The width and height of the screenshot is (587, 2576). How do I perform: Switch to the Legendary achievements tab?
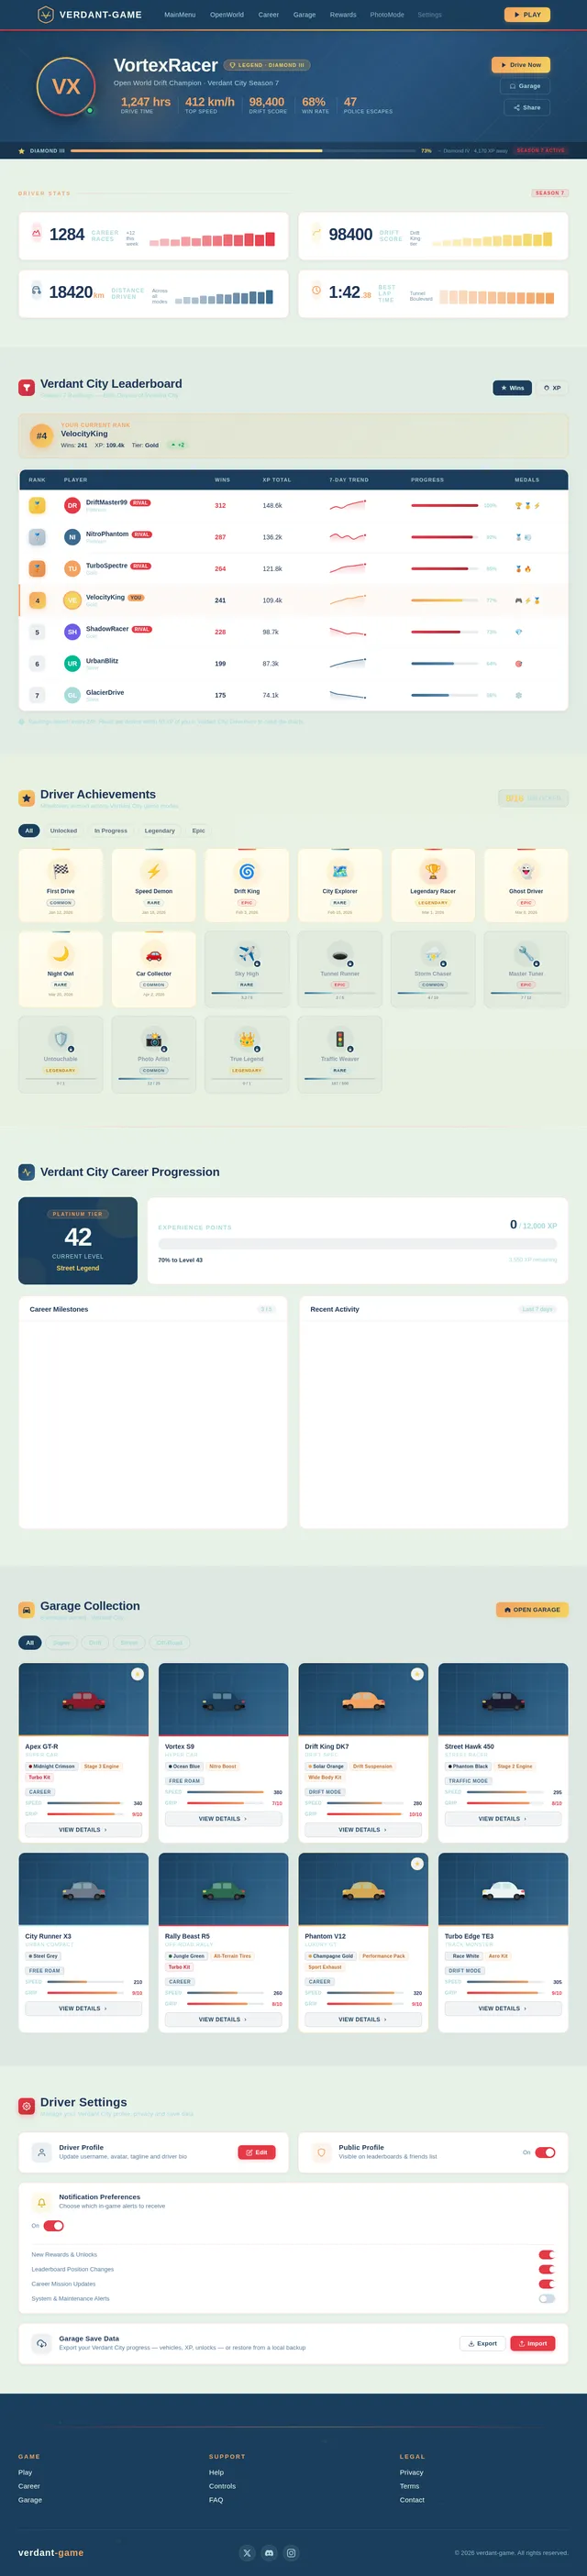(160, 830)
